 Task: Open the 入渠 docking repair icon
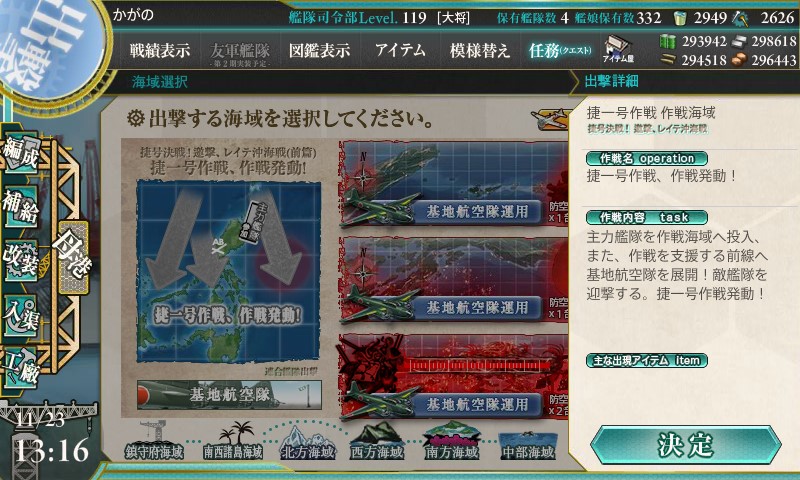tap(21, 315)
